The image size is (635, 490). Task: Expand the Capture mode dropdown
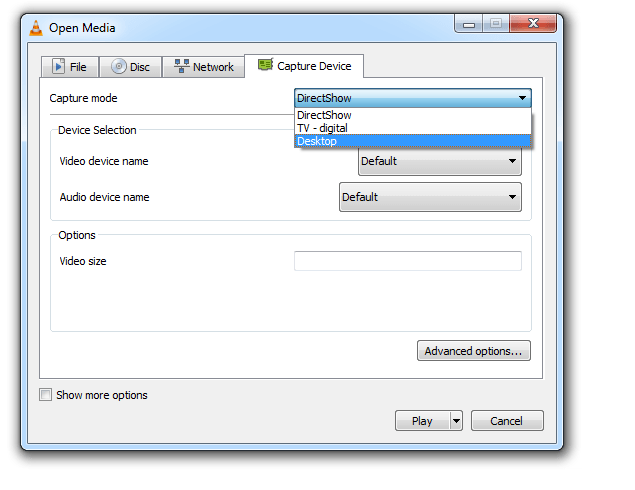click(x=412, y=98)
